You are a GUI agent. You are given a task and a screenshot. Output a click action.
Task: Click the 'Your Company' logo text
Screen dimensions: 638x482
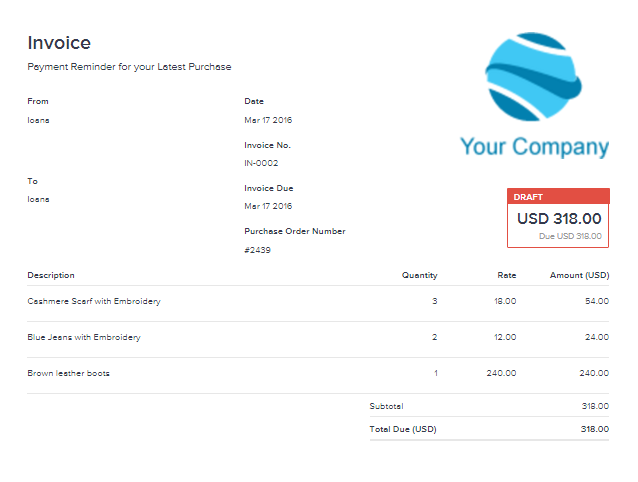tap(534, 147)
